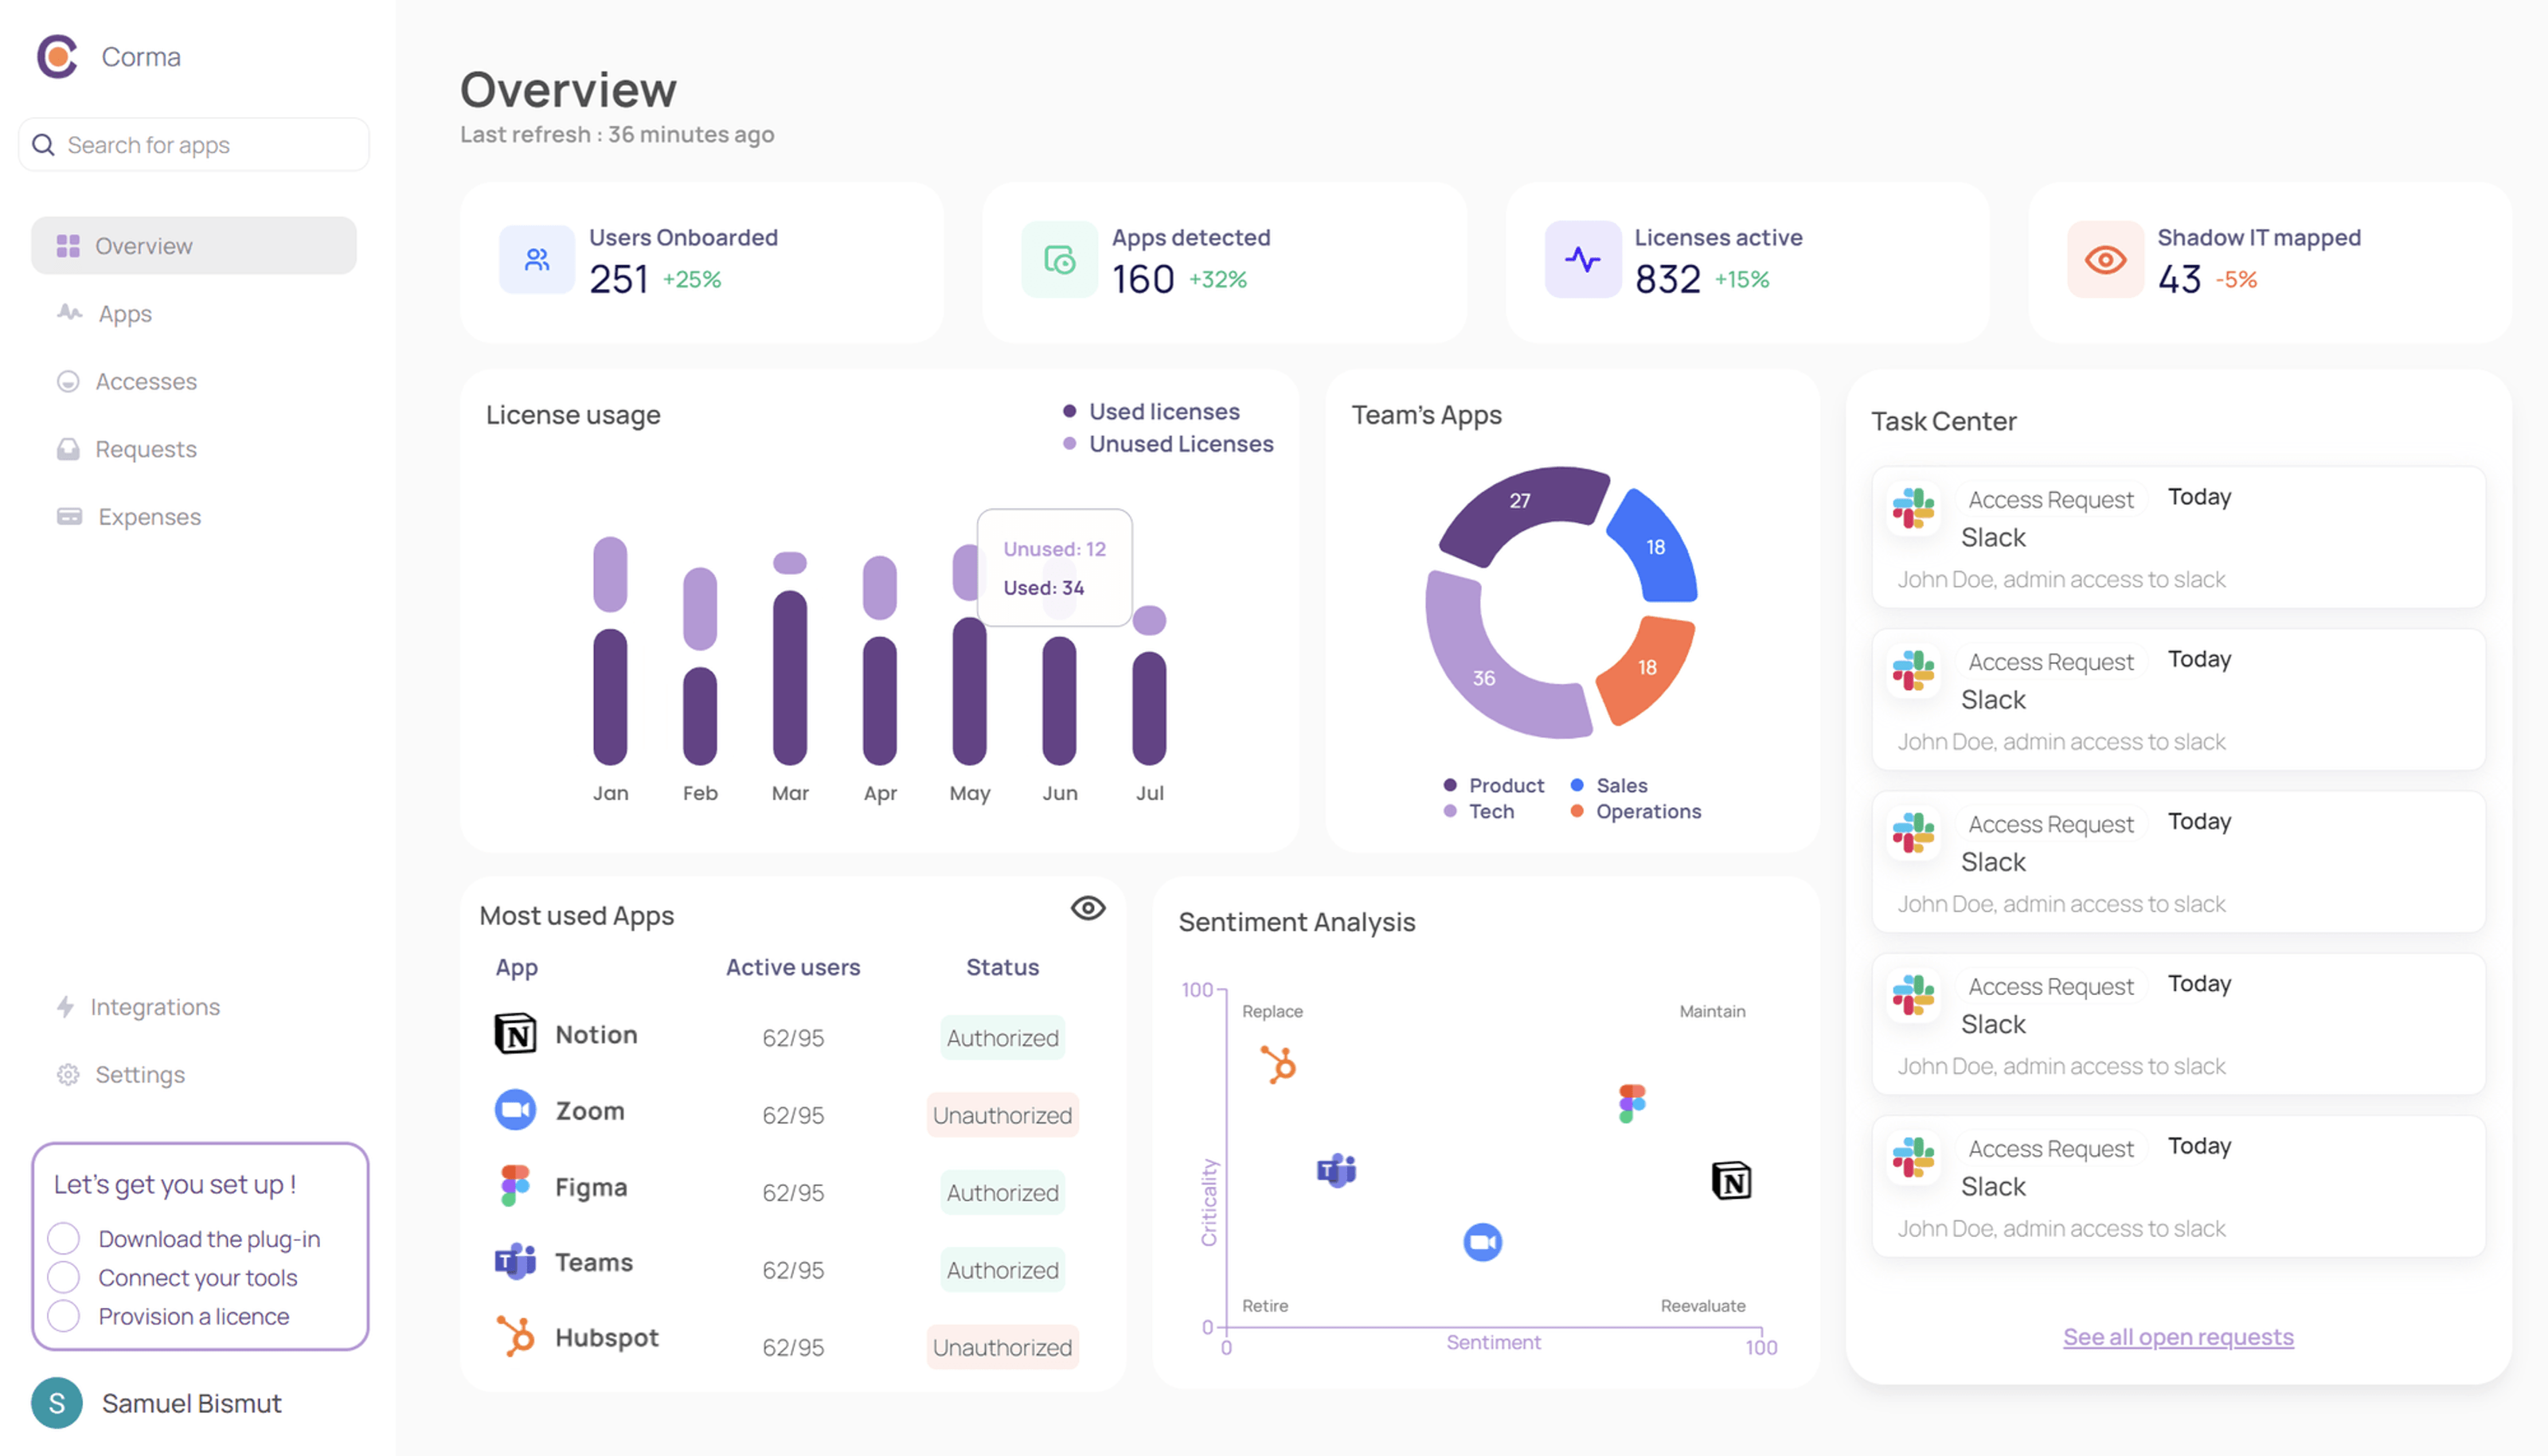
Task: Click the Users Onboarded icon
Action: 537,260
